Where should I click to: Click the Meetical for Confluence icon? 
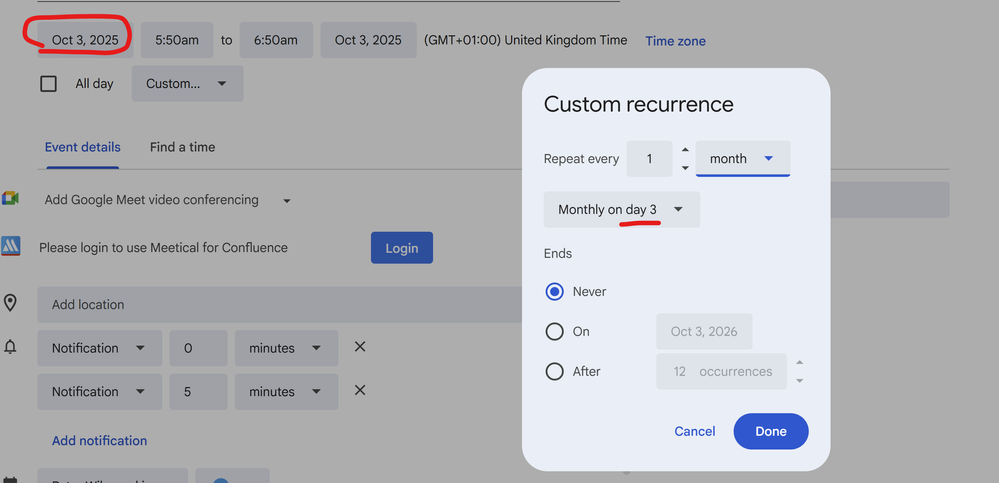(x=10, y=247)
